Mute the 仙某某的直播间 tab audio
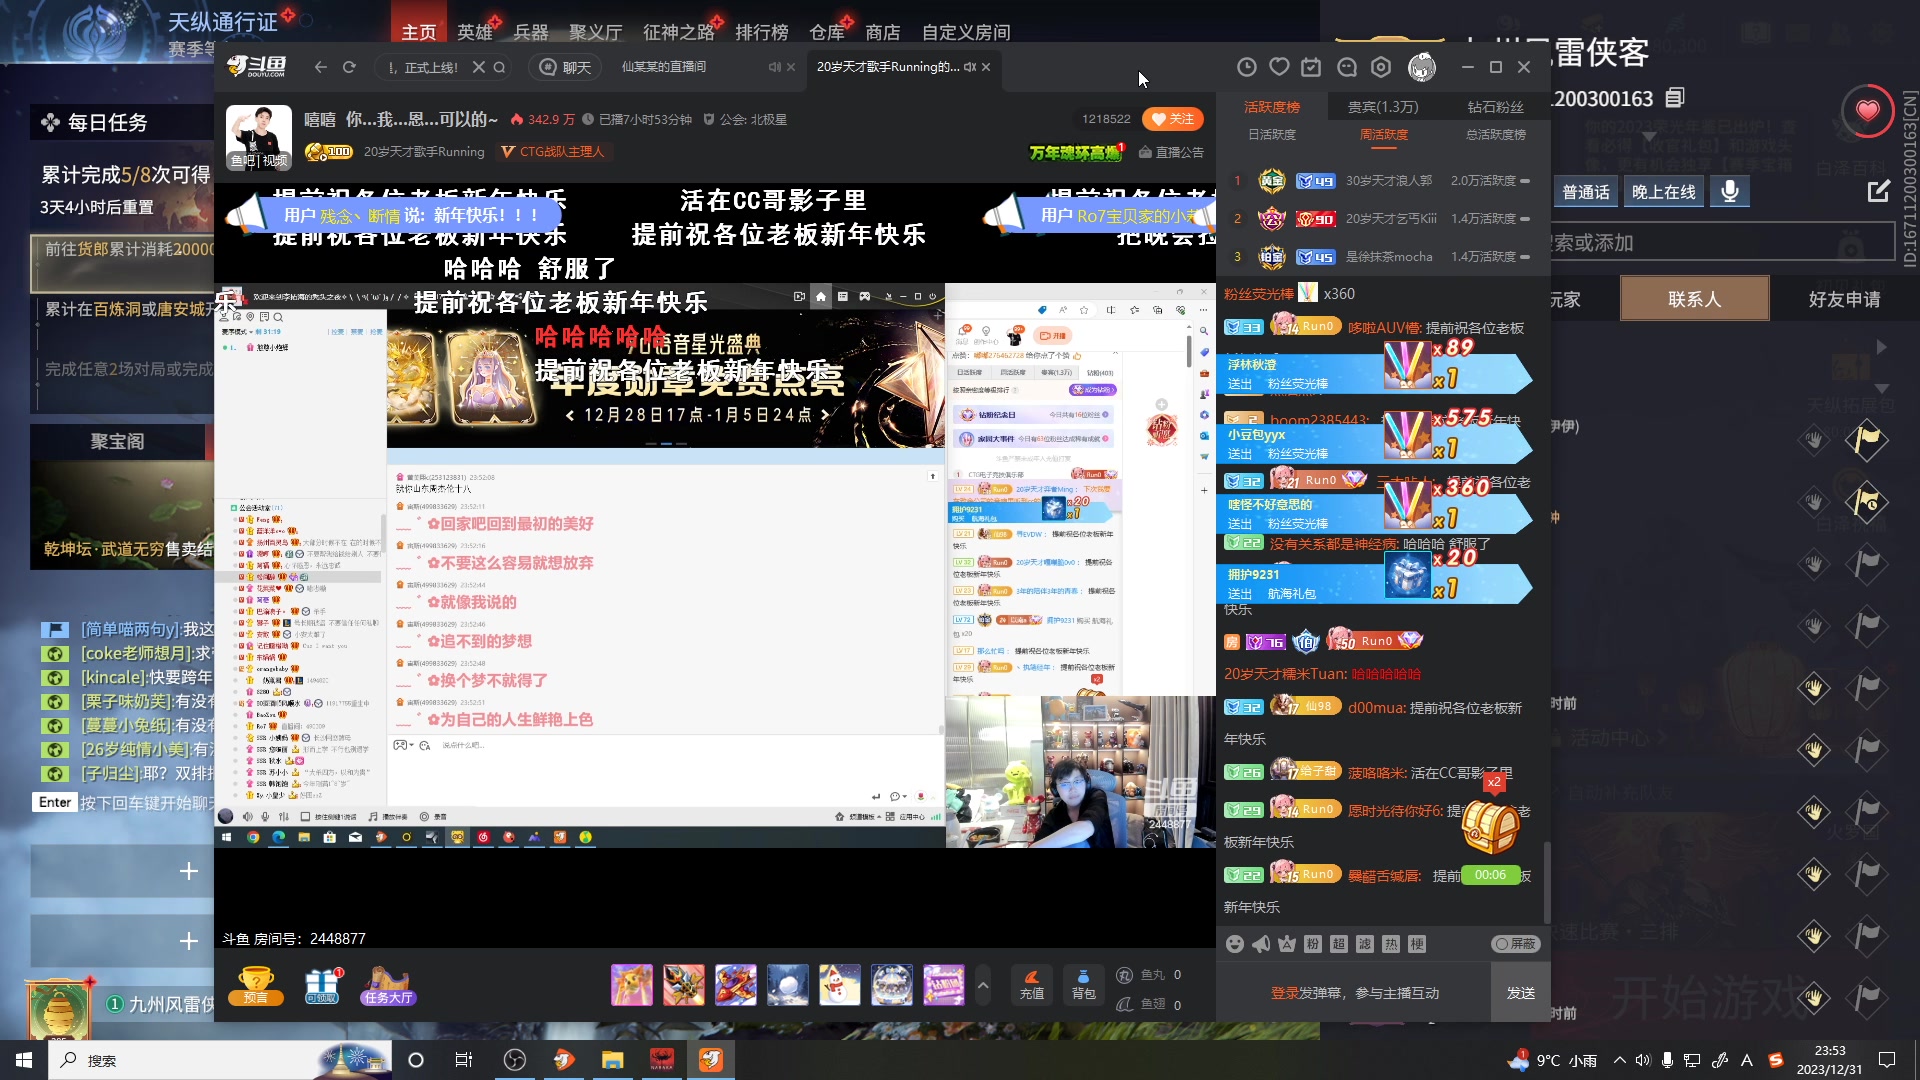Screen dimensions: 1920x1080 pos(774,67)
